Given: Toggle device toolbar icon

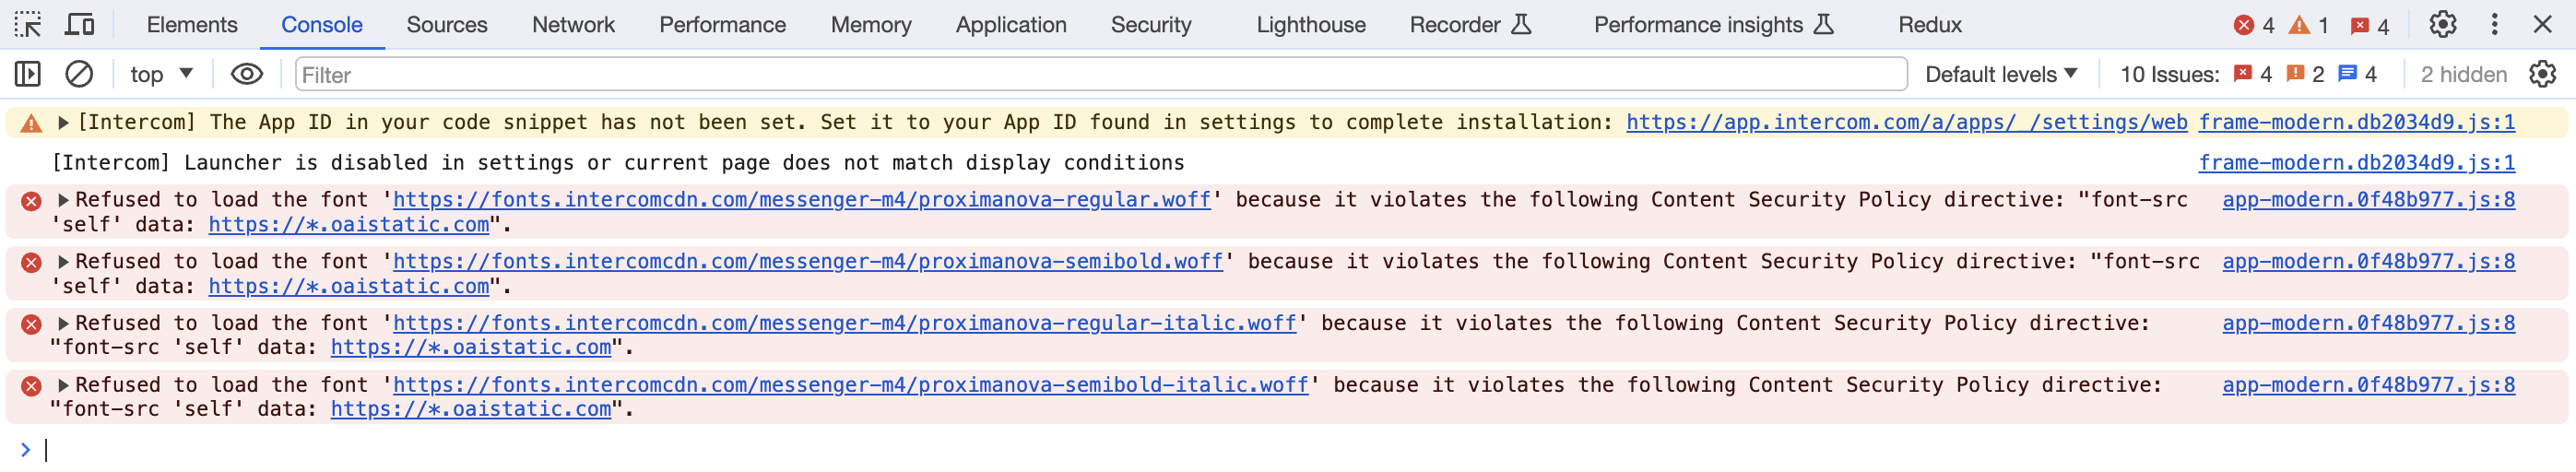Looking at the screenshot, I should pyautogui.click(x=79, y=24).
